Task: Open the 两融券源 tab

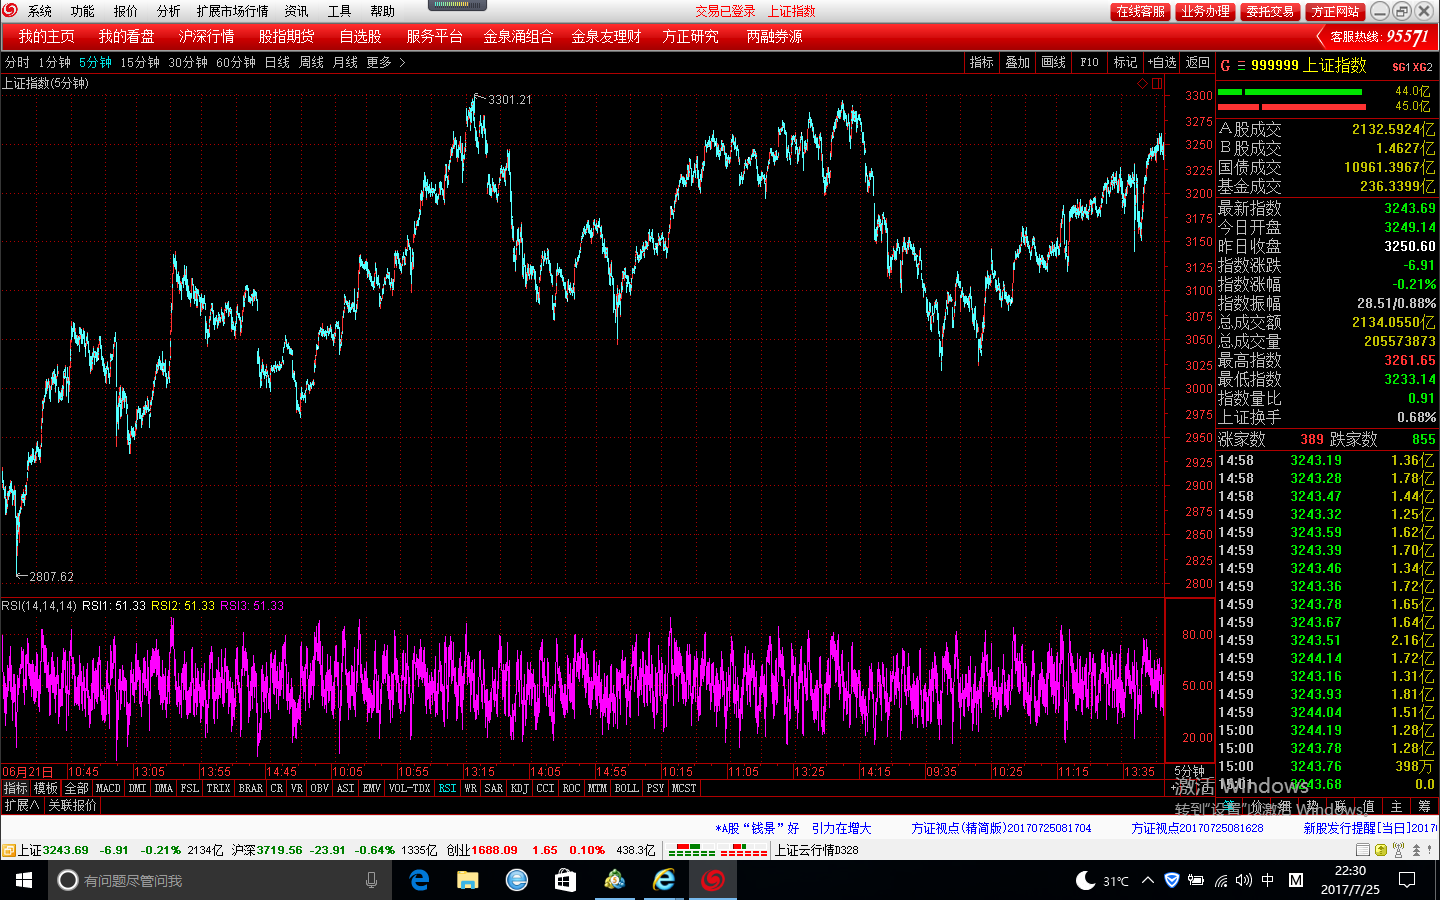Action: (x=774, y=36)
